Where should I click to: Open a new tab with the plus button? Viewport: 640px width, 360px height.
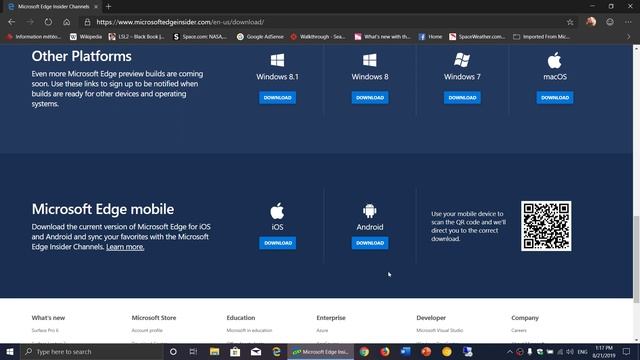pos(109,7)
